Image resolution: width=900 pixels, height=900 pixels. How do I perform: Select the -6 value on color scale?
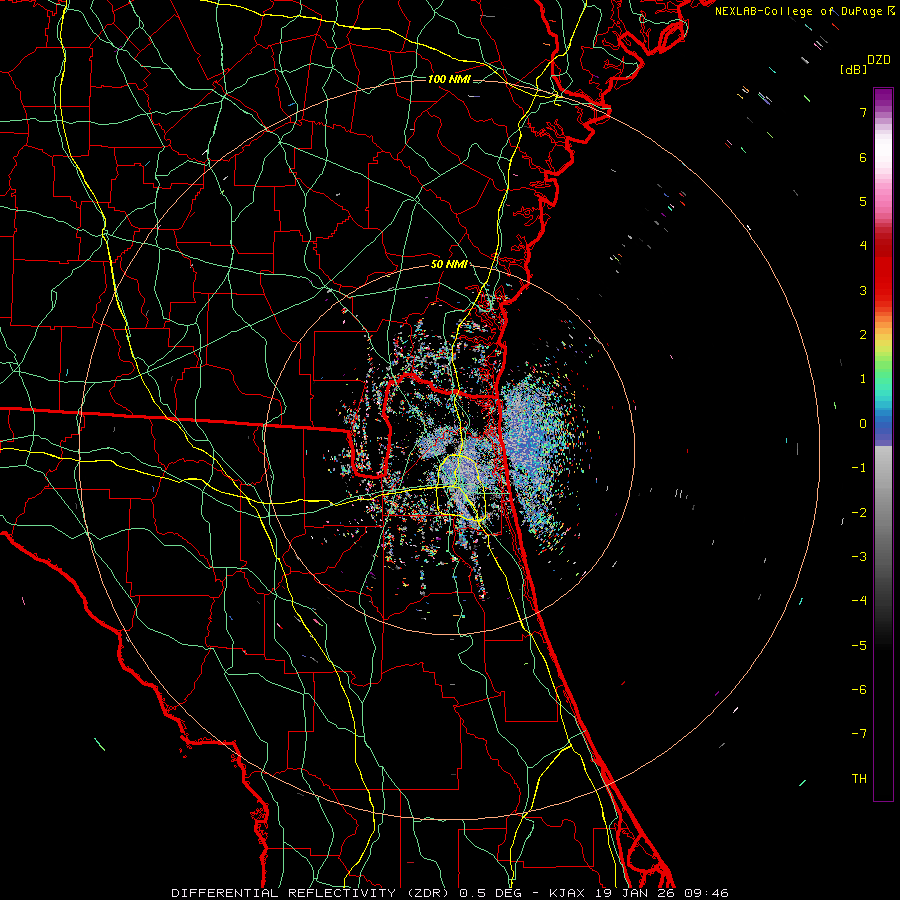click(x=859, y=689)
